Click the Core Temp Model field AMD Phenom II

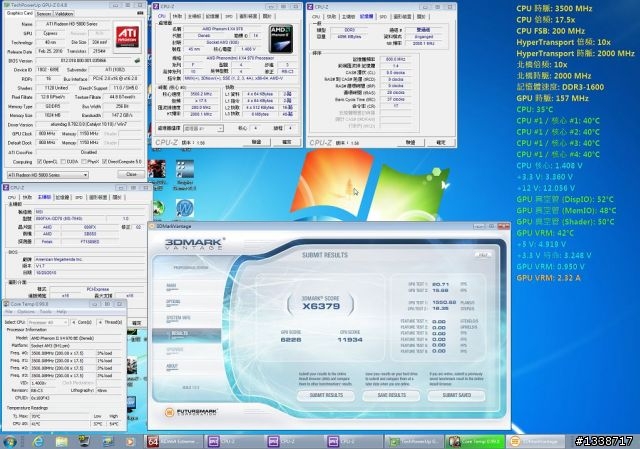click(76, 338)
